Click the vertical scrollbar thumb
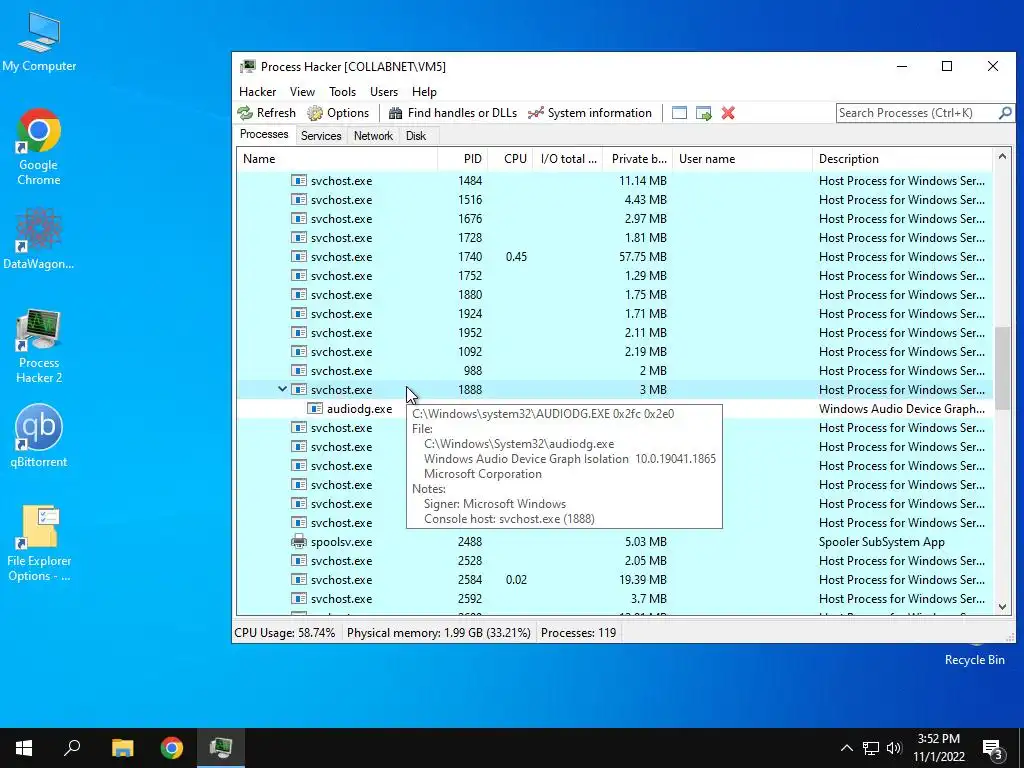The height and width of the screenshot is (768, 1024). point(1002,369)
